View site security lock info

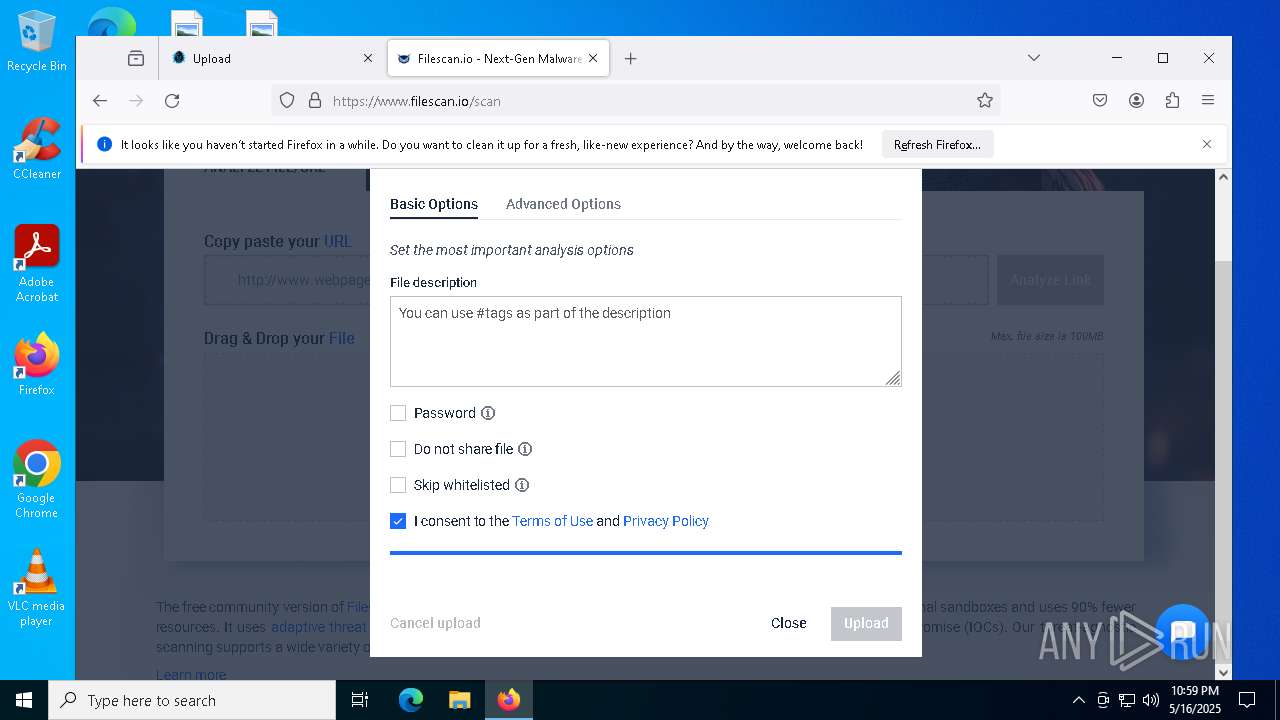point(314,101)
